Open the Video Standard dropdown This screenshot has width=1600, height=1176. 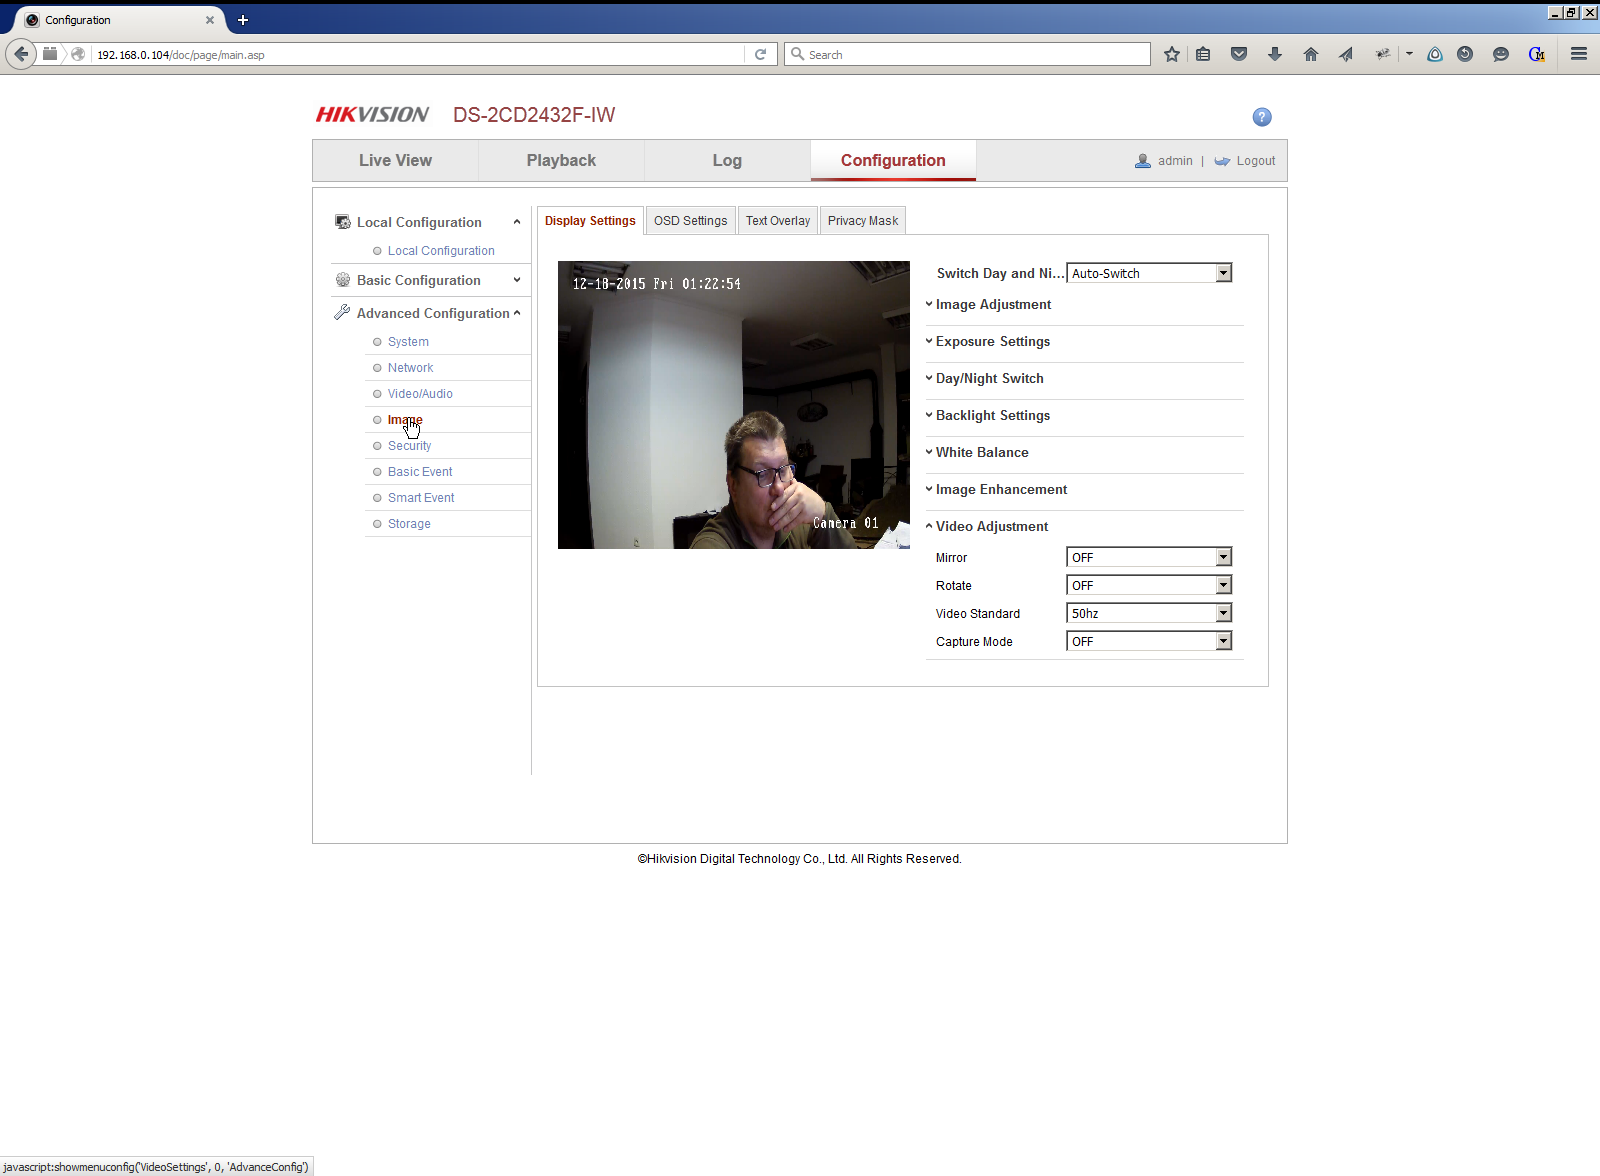[1149, 613]
